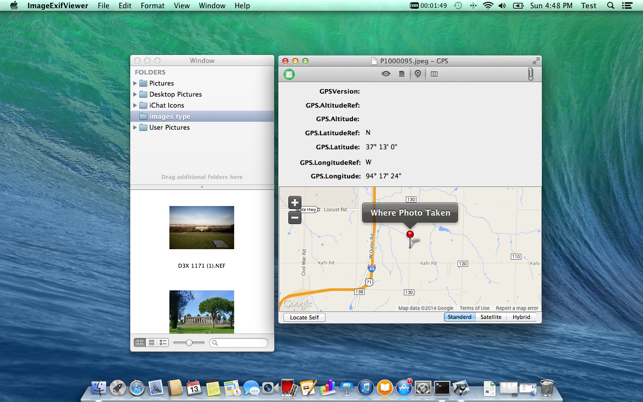
Task: Open Calendar from the Dock
Action: click(194, 387)
